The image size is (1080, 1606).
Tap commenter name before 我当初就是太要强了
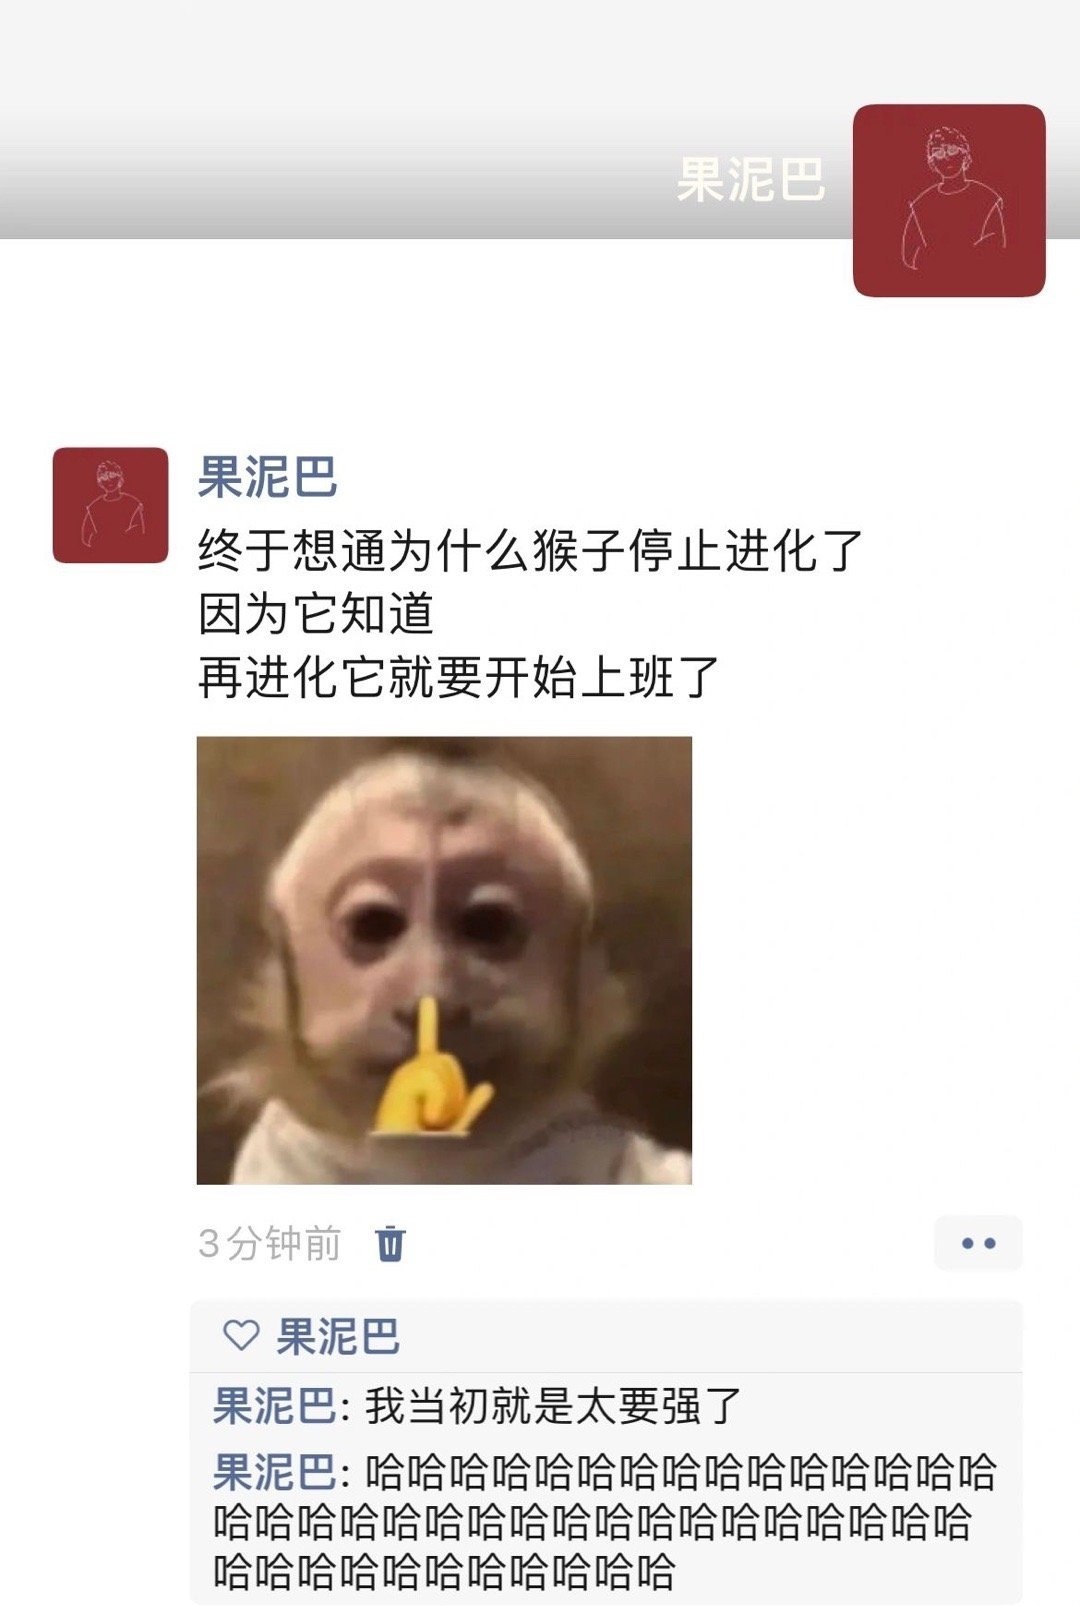[x=274, y=1406]
